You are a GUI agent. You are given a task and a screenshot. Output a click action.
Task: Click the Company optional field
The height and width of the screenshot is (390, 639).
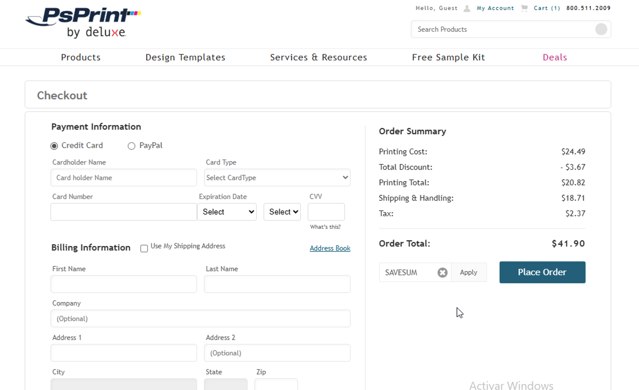click(x=201, y=319)
